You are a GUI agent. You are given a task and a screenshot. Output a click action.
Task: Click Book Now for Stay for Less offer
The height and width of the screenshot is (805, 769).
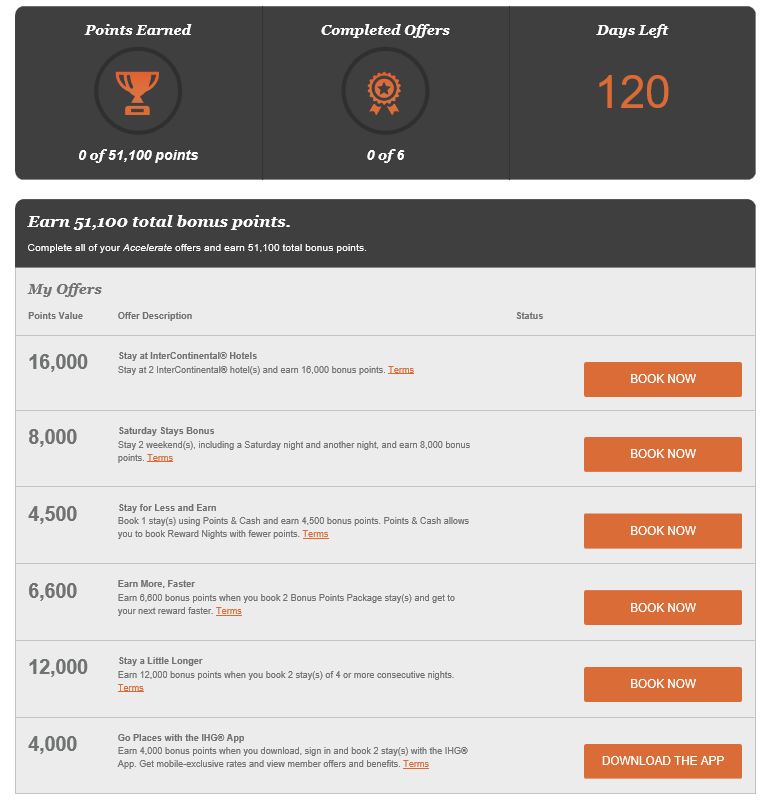click(x=662, y=531)
